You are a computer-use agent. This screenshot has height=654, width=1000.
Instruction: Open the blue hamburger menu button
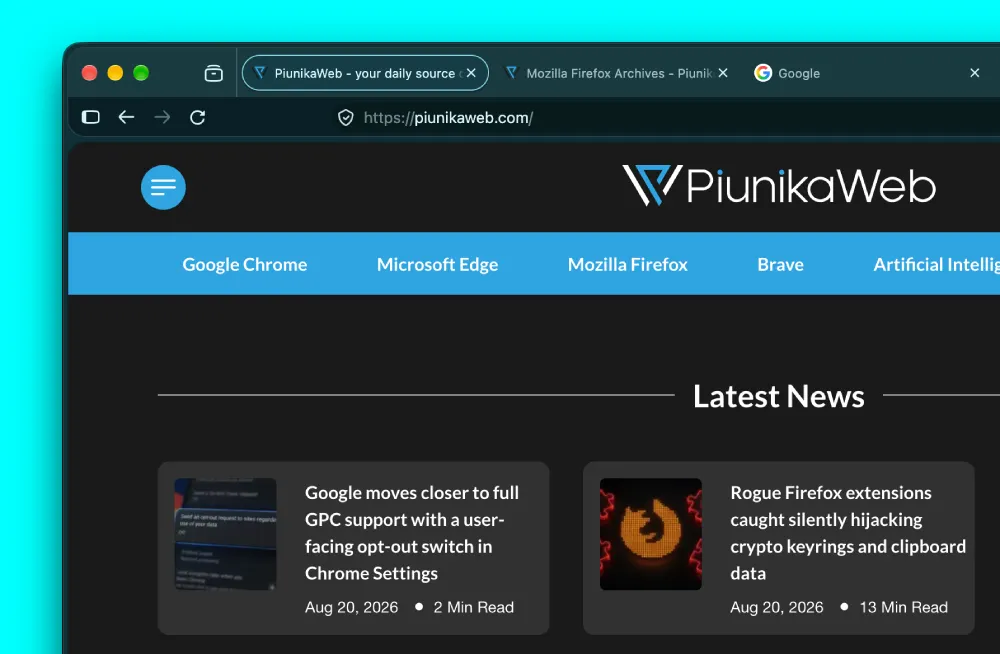tap(163, 187)
